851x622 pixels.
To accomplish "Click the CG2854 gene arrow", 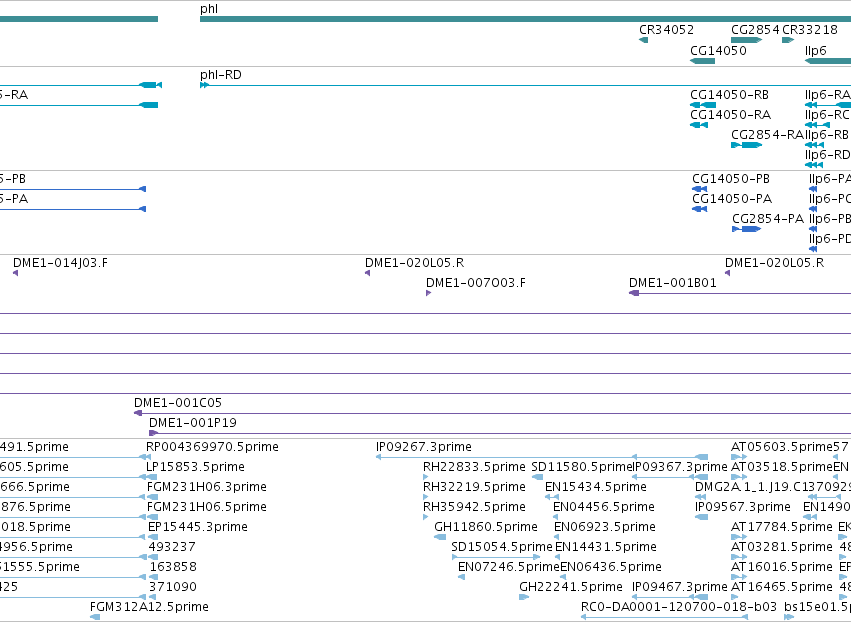I will [x=746, y=40].
